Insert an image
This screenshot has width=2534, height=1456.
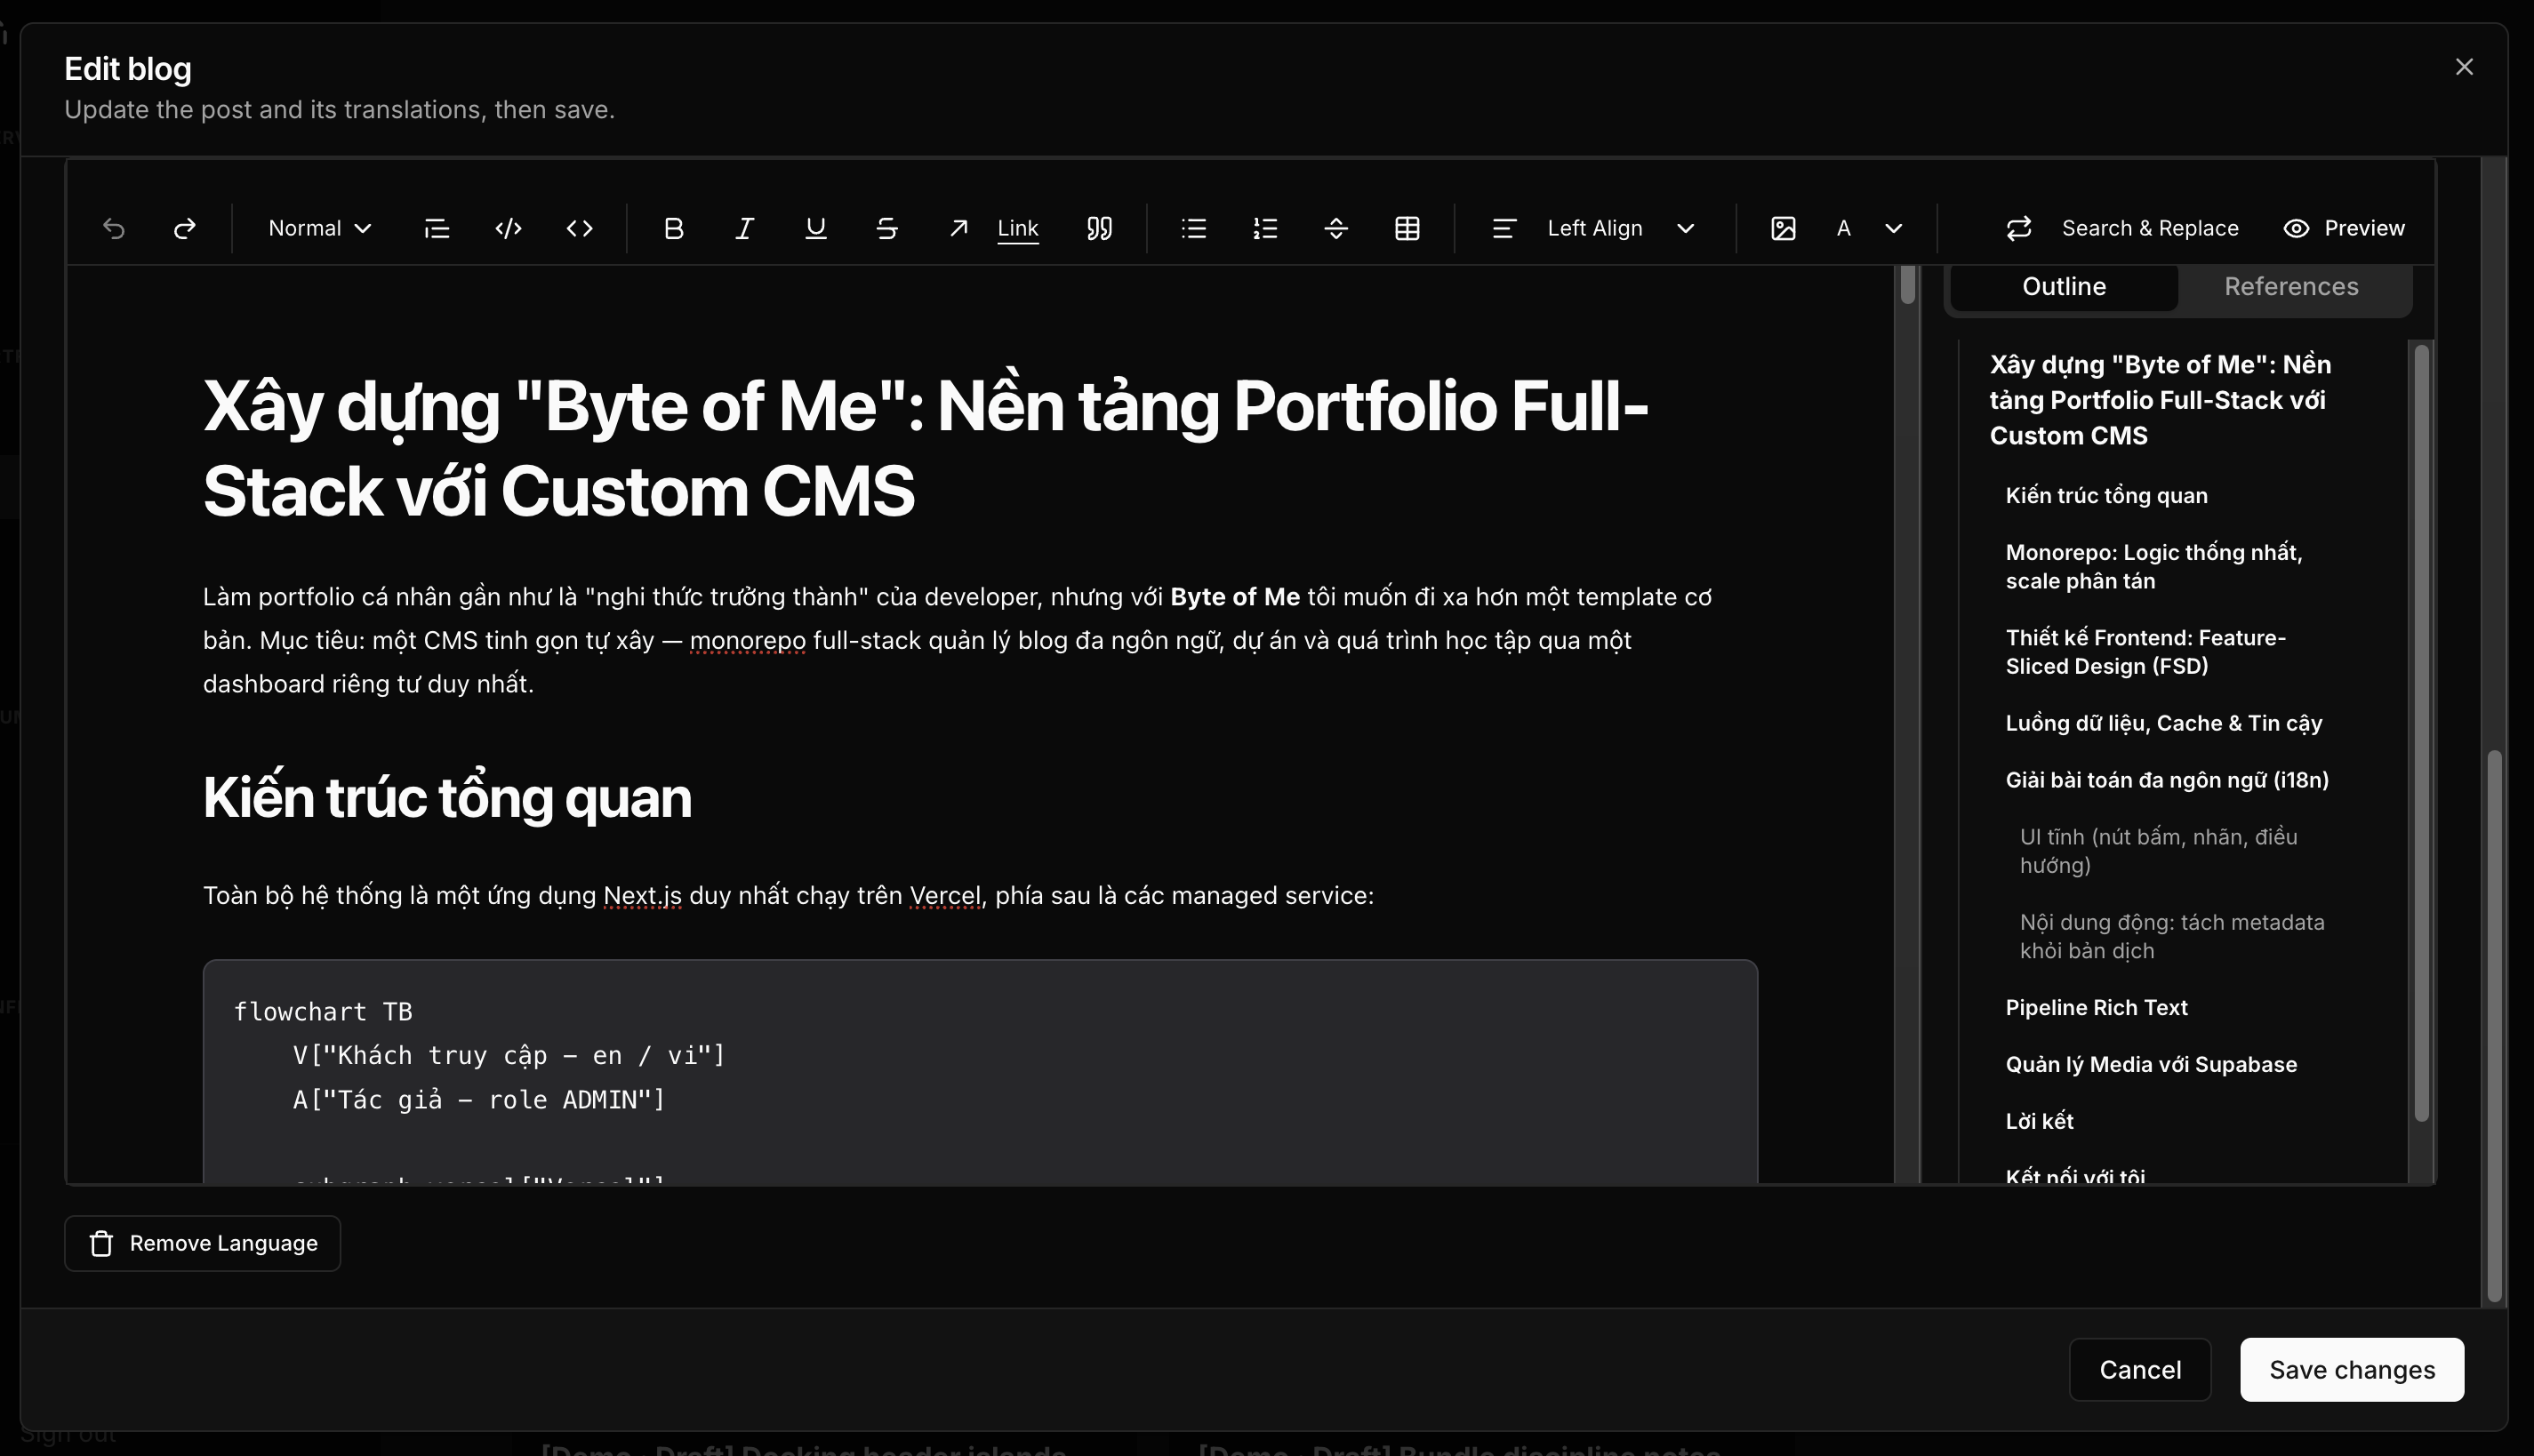(1783, 228)
